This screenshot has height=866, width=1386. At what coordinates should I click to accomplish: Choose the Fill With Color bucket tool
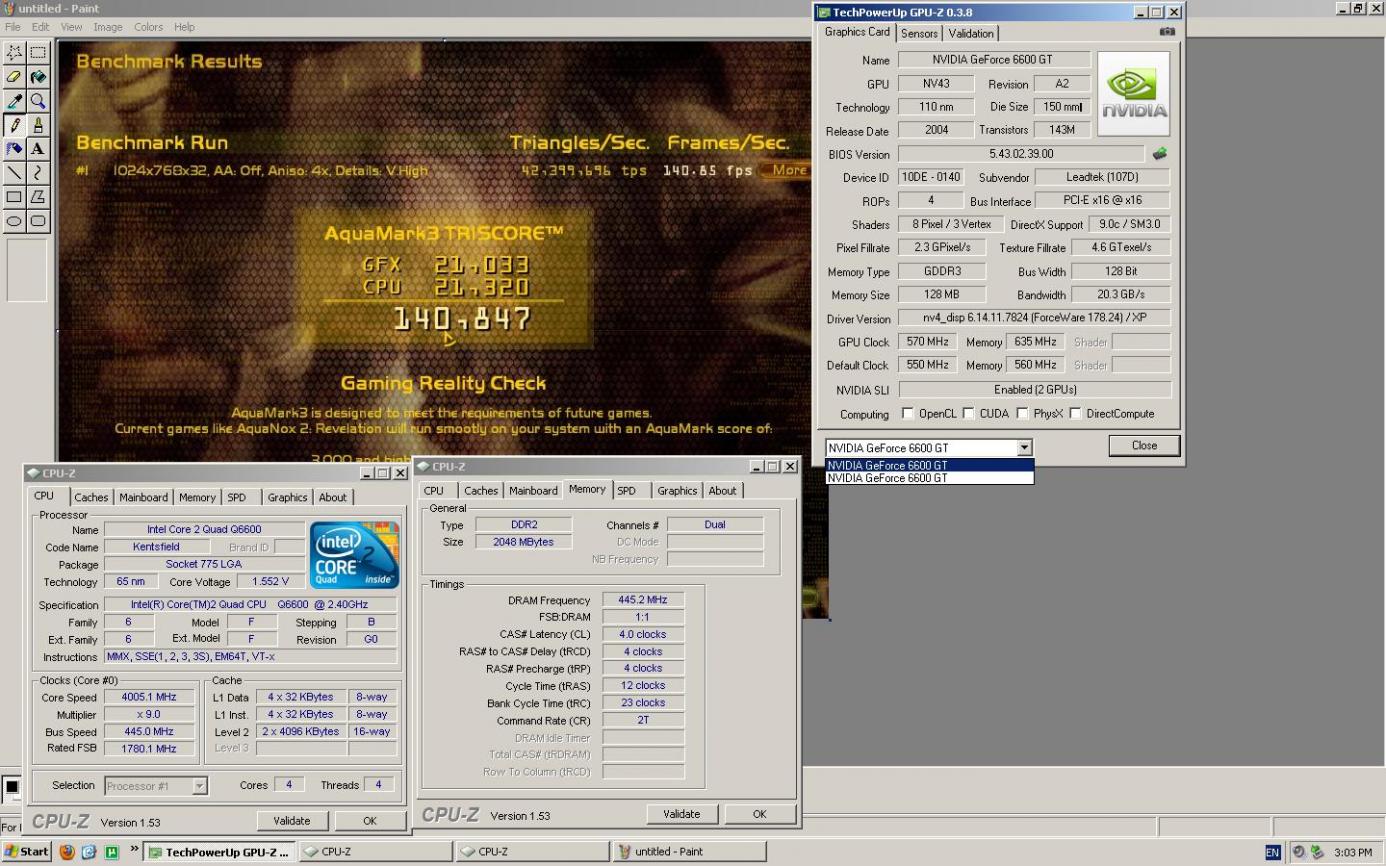tap(38, 77)
